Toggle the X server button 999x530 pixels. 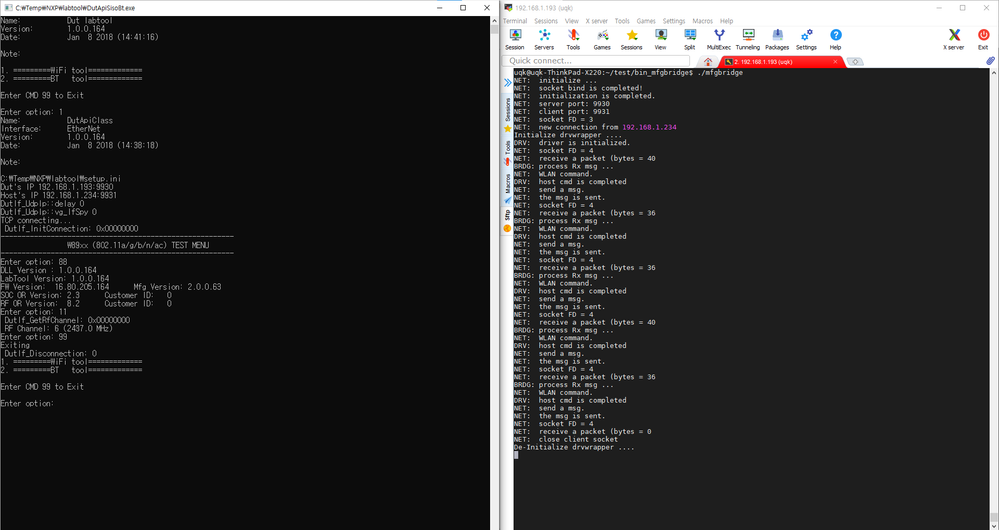tap(953, 39)
